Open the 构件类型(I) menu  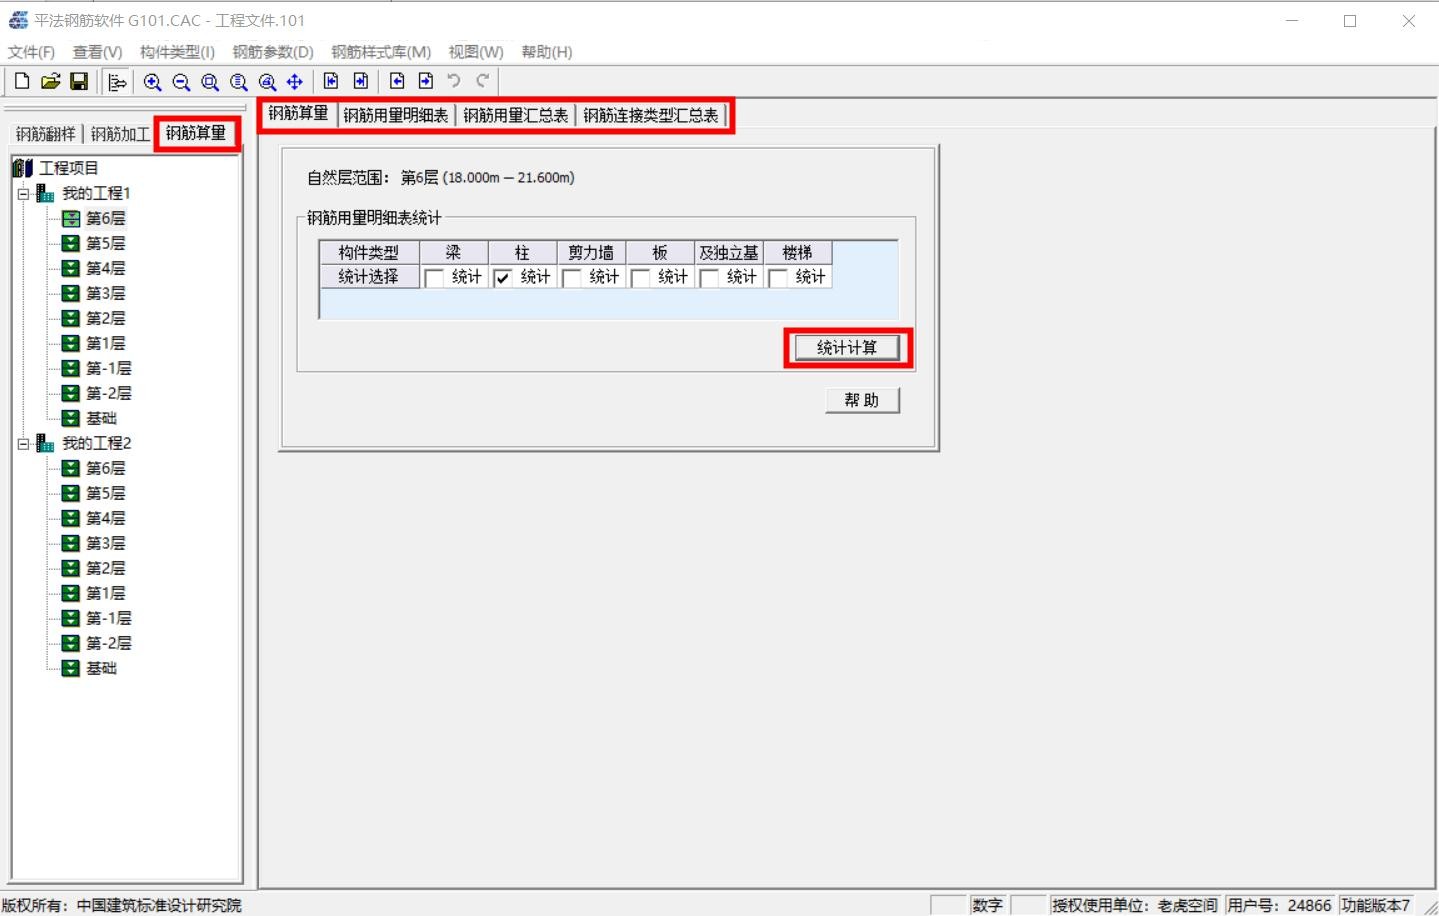[x=177, y=52]
